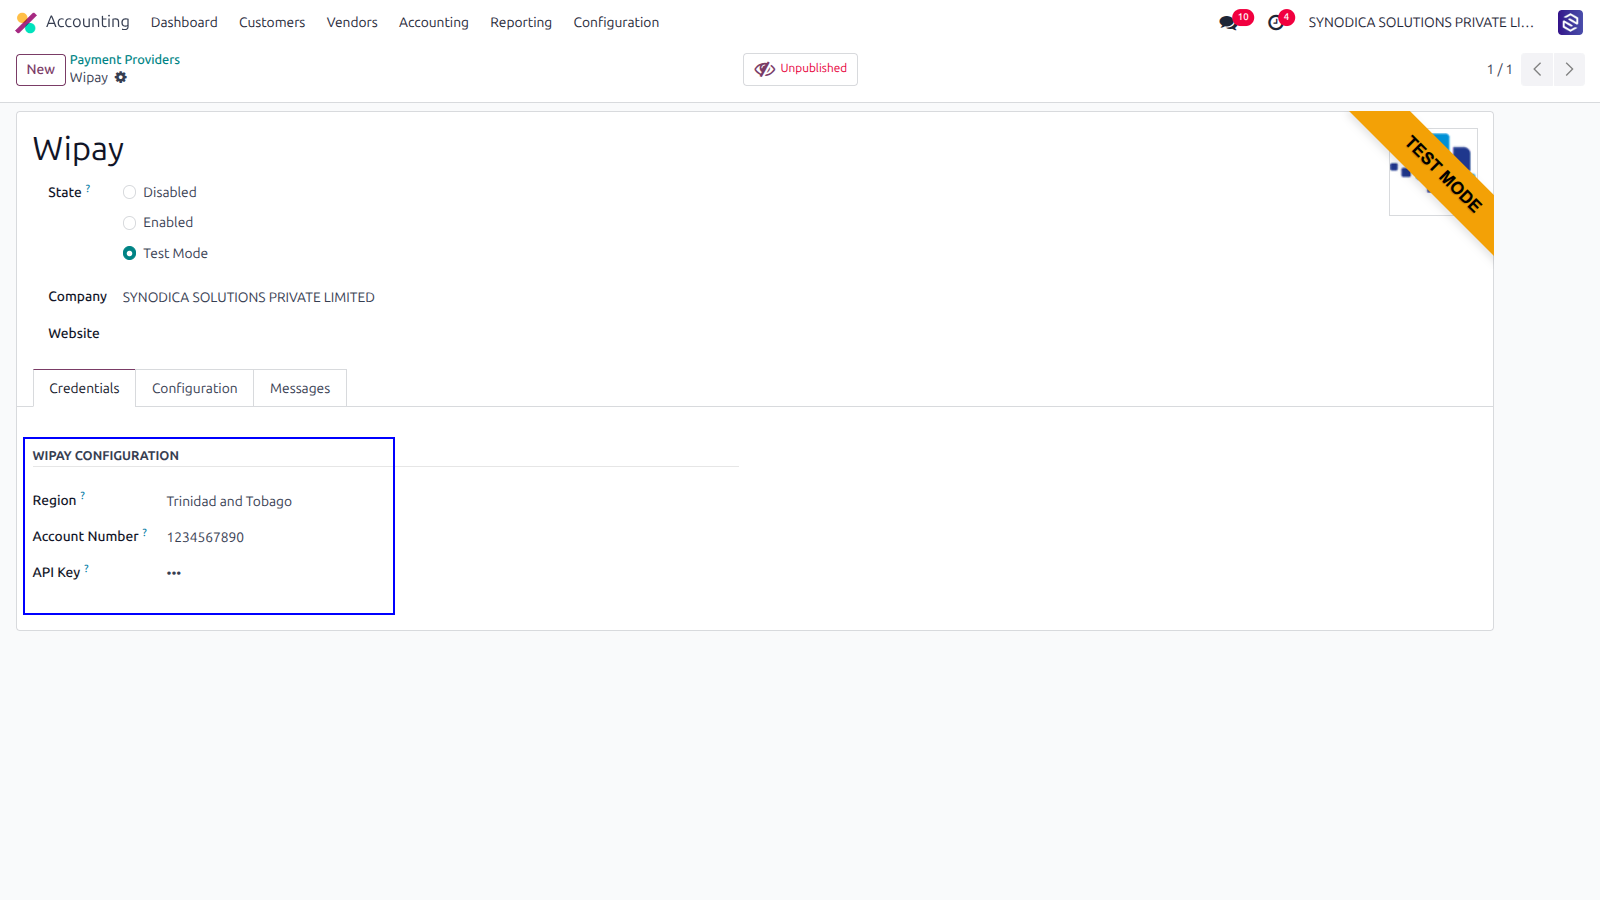1600x900 pixels.
Task: Edit the Wipay provider name field
Action: [x=79, y=149]
